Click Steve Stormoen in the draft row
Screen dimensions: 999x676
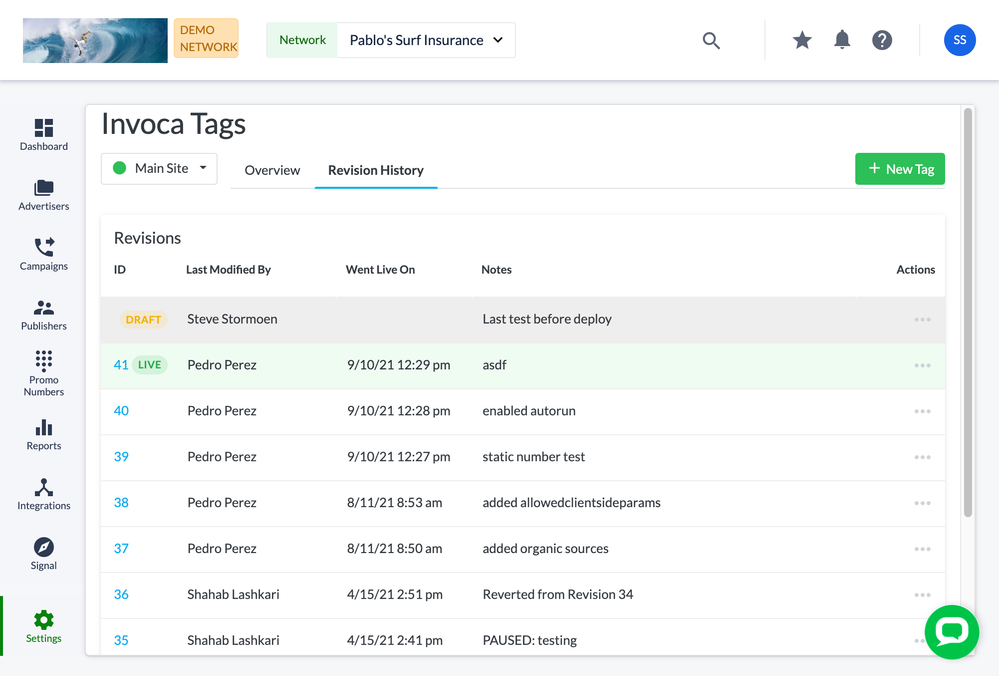[232, 319]
